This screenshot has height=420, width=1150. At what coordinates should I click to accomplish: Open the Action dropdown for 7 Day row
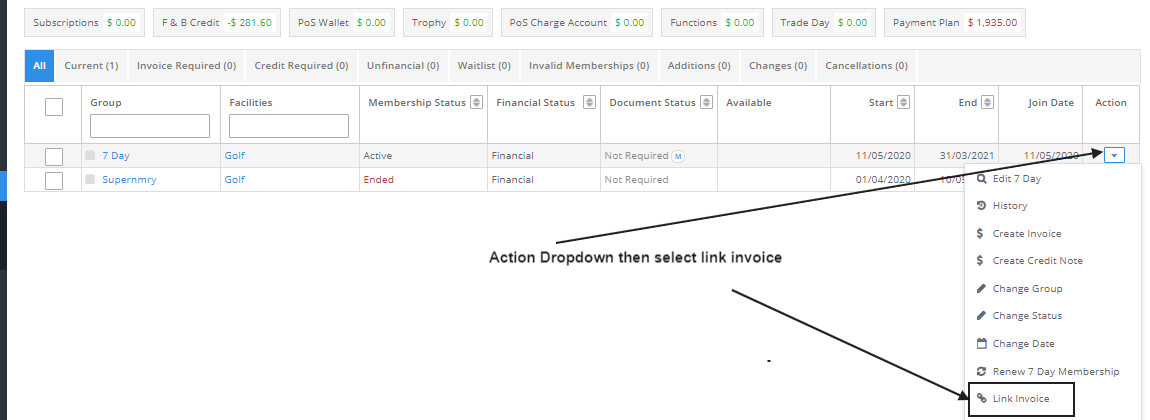[1113, 155]
